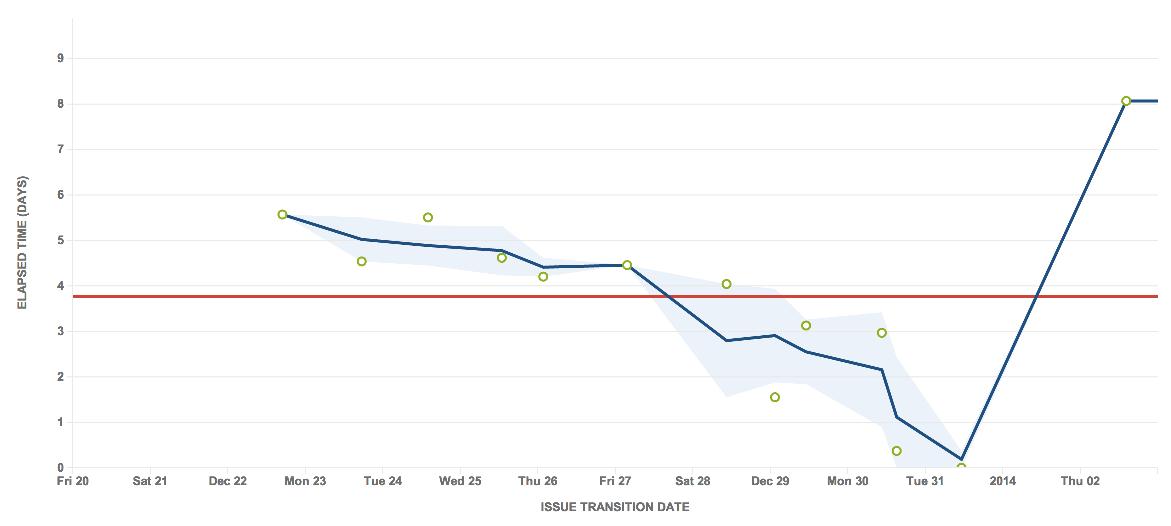Click the ELAPSED TIME (DAYS) axis title
The width and height of the screenshot is (1171, 526).
click(22, 243)
